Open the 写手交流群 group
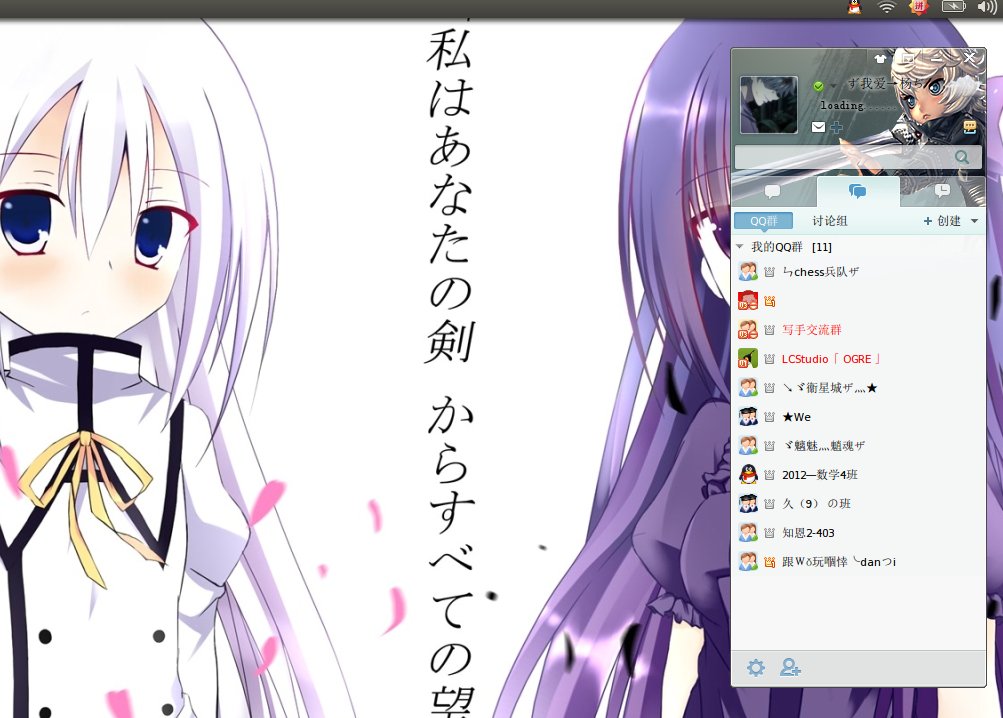 point(858,330)
